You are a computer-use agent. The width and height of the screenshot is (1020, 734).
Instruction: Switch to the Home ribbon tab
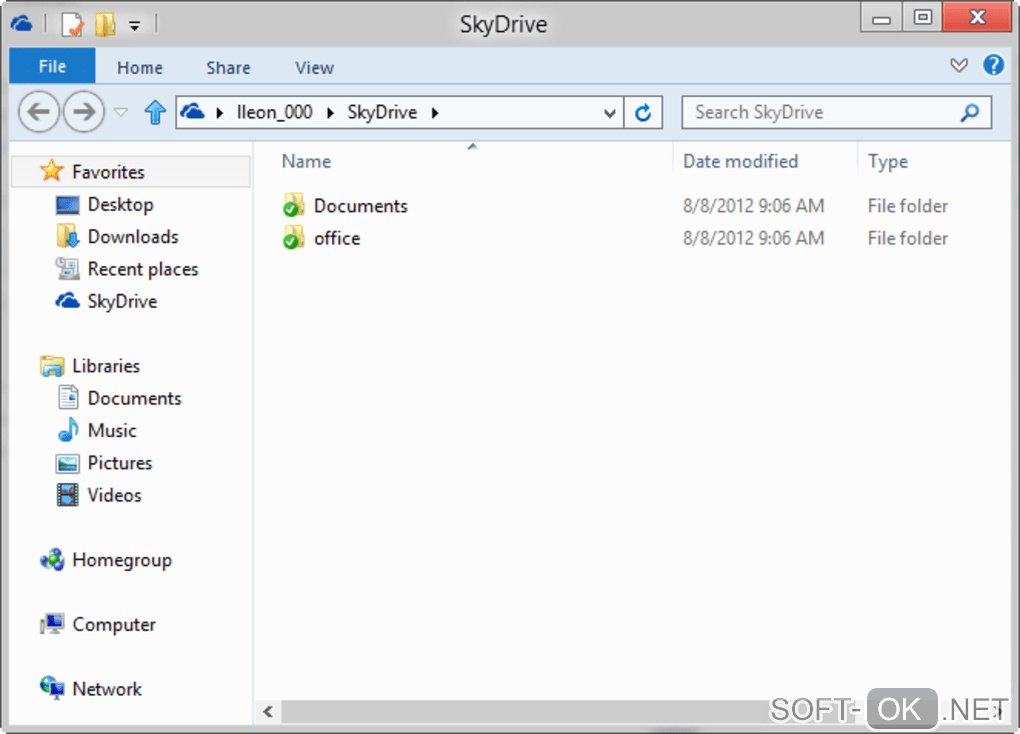pyautogui.click(x=140, y=68)
